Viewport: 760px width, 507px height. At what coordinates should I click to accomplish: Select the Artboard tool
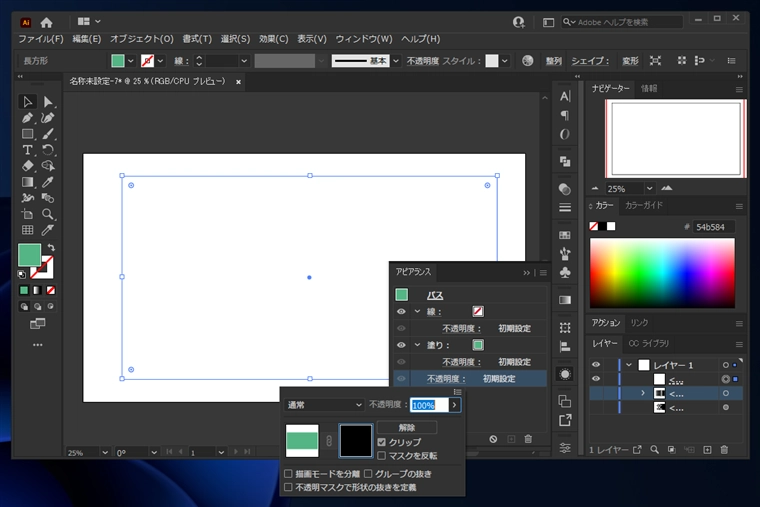(x=27, y=214)
